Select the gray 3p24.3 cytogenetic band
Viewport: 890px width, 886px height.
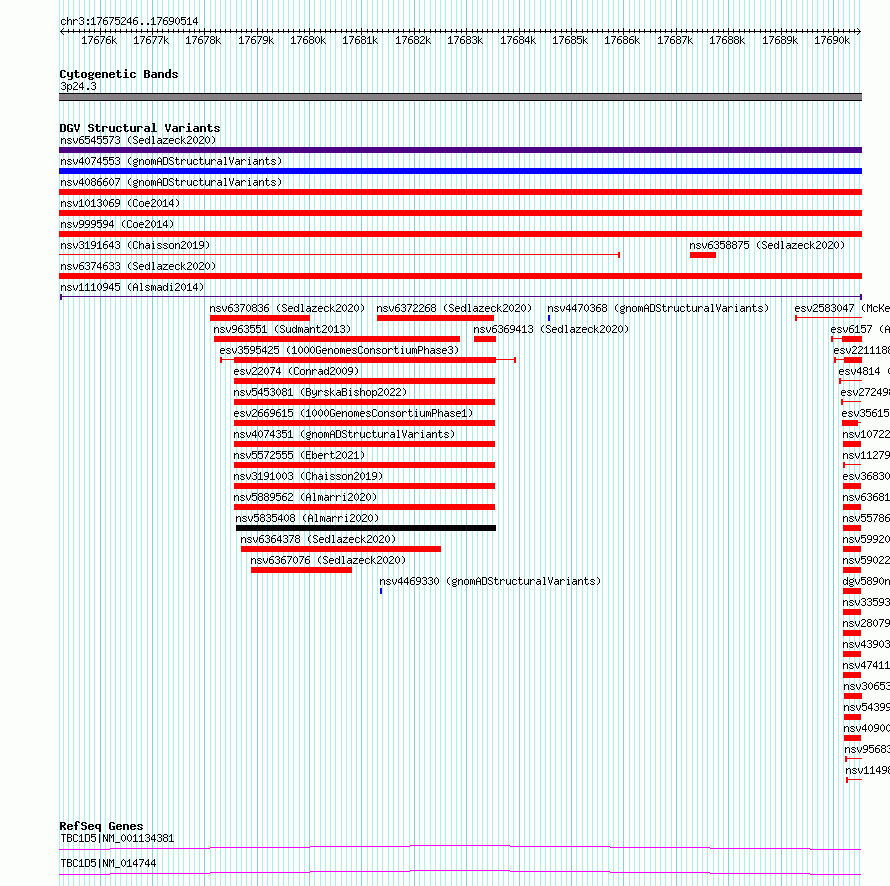pyautogui.click(x=460, y=98)
